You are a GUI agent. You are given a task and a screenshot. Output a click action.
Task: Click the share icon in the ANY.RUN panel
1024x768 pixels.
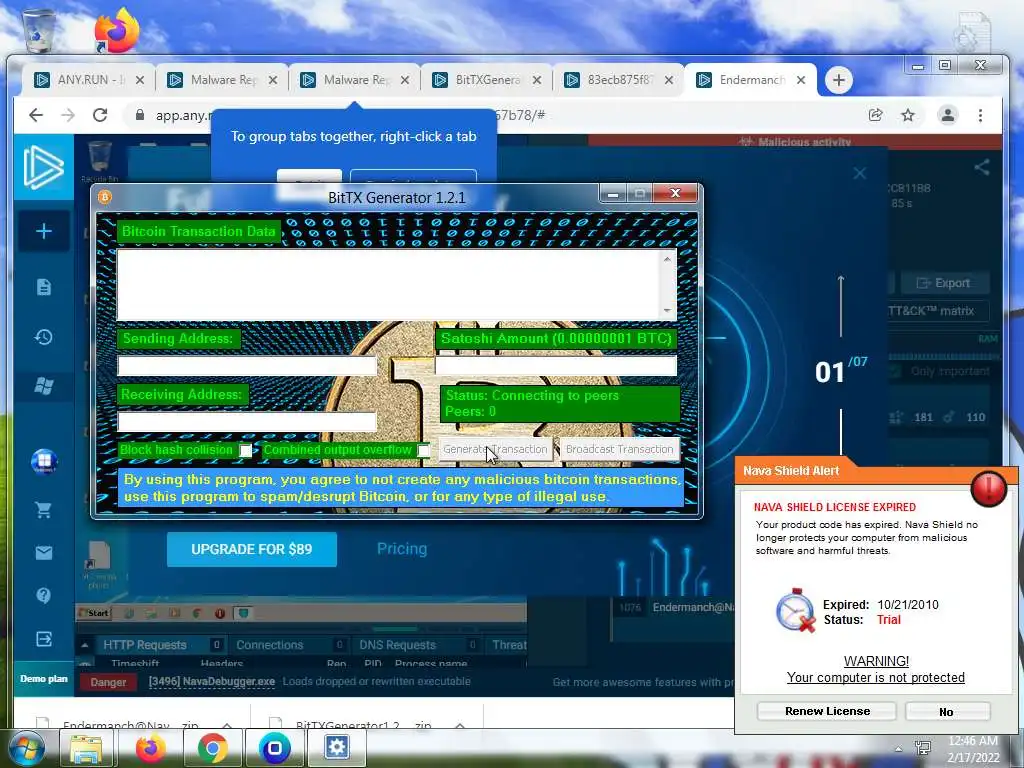(982, 167)
